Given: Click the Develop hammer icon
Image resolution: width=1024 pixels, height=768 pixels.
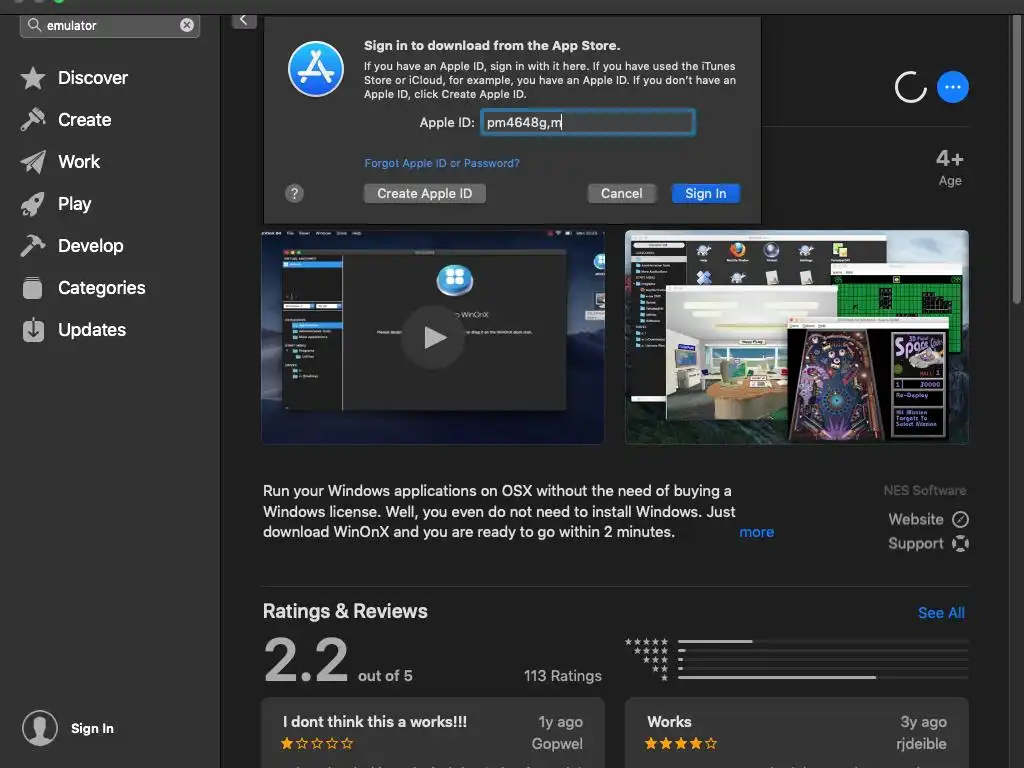Looking at the screenshot, I should (x=33, y=246).
